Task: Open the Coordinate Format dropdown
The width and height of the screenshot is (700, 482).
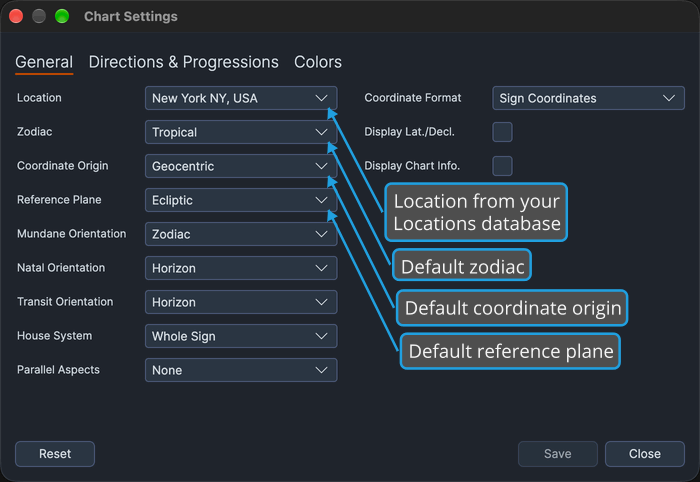Action: (588, 98)
